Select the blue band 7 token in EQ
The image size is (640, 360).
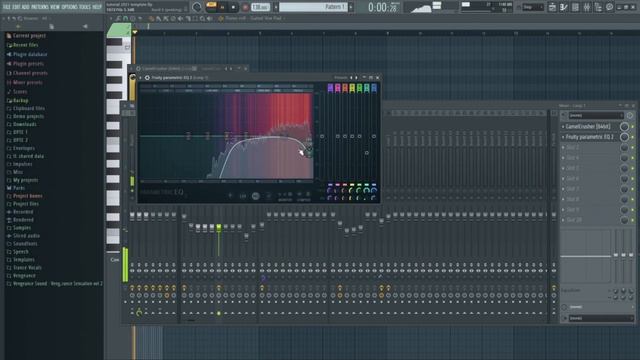click(374, 88)
